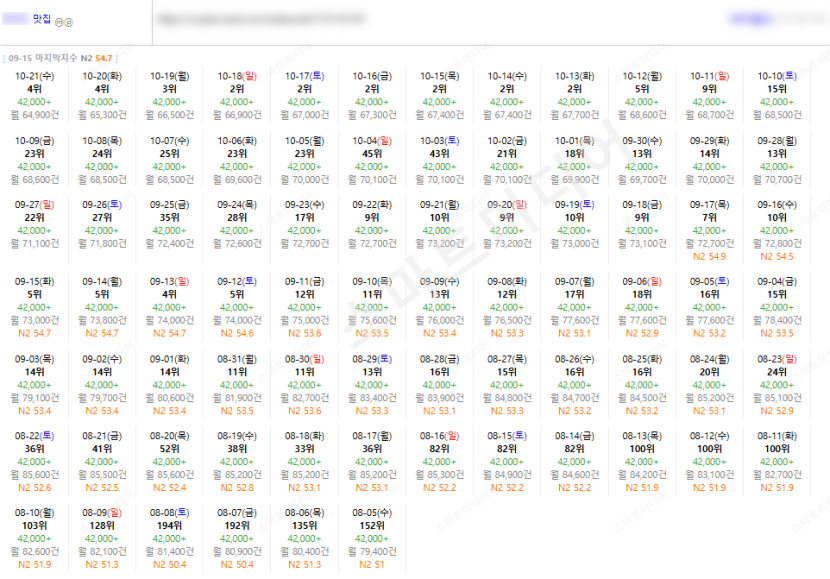Screen dimensions: 830x579
Task: Click the 45위 rank value
Action: pos(372,153)
